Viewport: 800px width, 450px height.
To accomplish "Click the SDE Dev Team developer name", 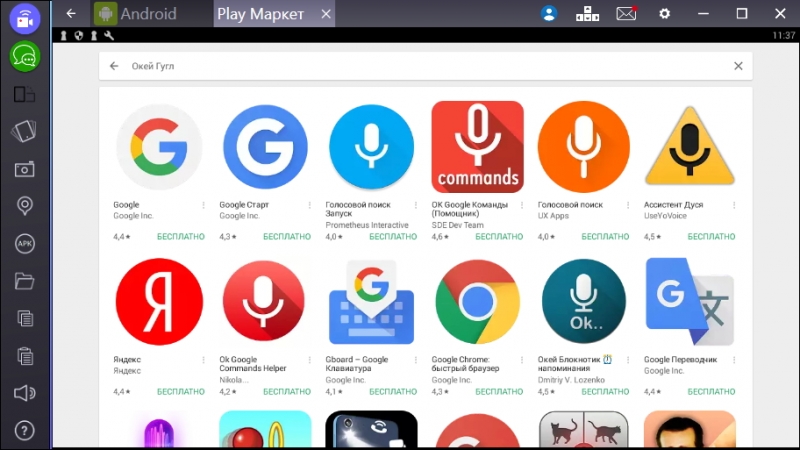I will [458, 225].
